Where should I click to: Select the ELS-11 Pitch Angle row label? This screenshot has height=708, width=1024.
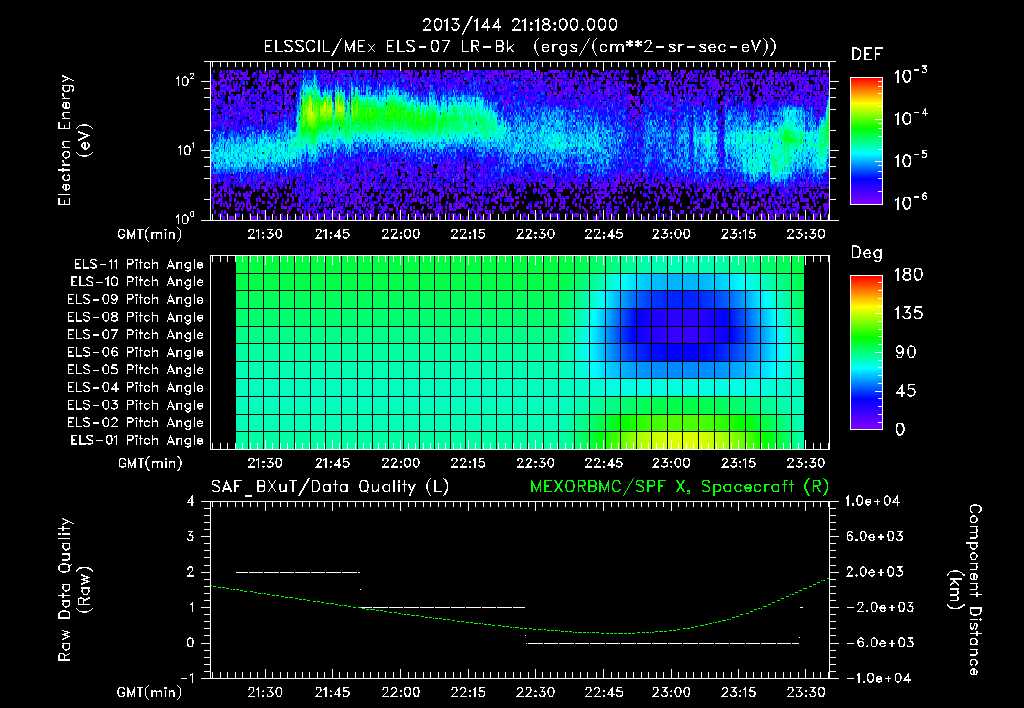138,265
